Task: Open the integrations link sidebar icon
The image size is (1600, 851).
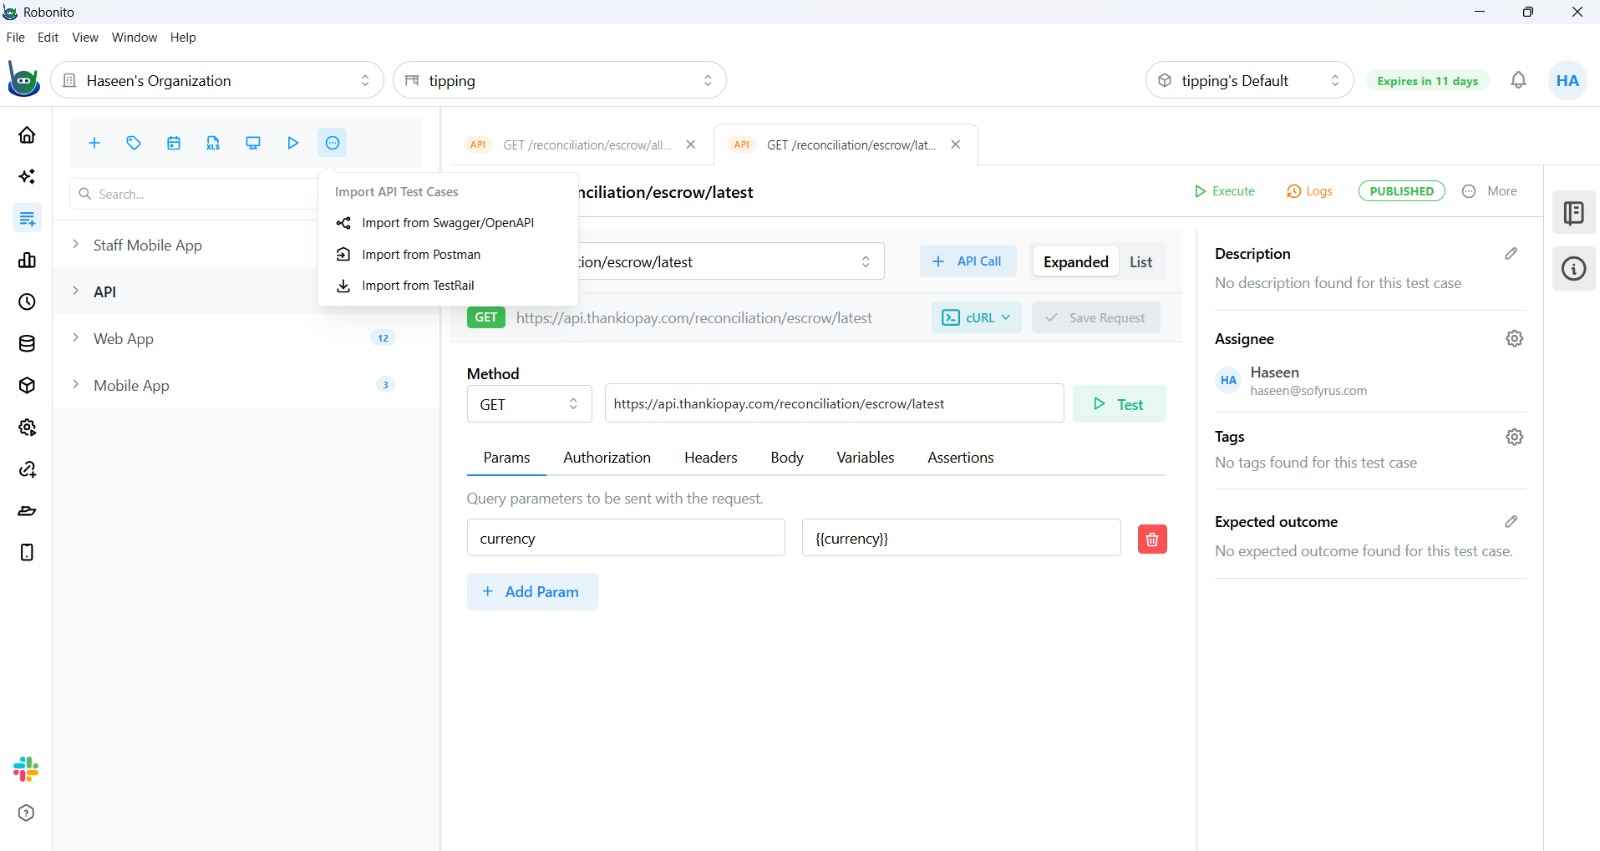Action: [x=27, y=469]
